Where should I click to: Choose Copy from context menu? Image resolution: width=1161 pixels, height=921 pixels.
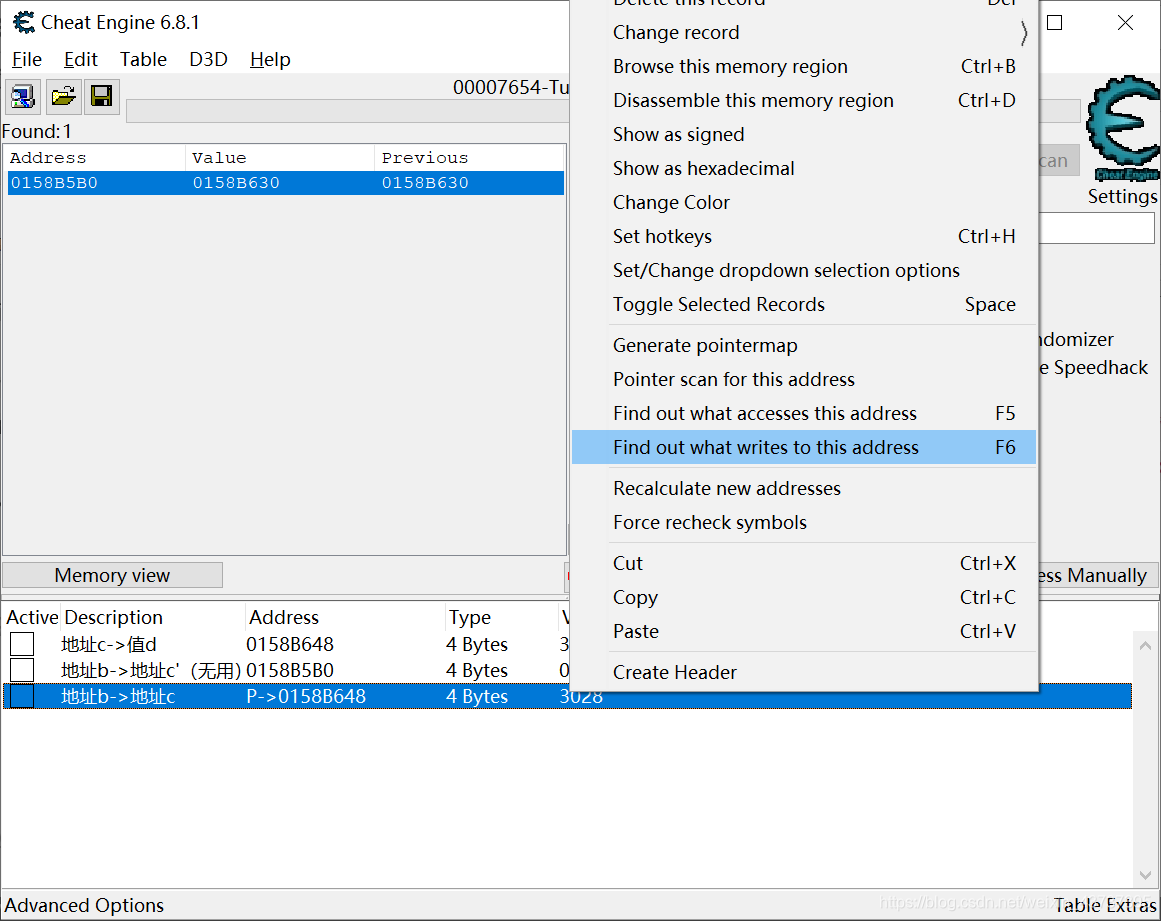click(803, 597)
